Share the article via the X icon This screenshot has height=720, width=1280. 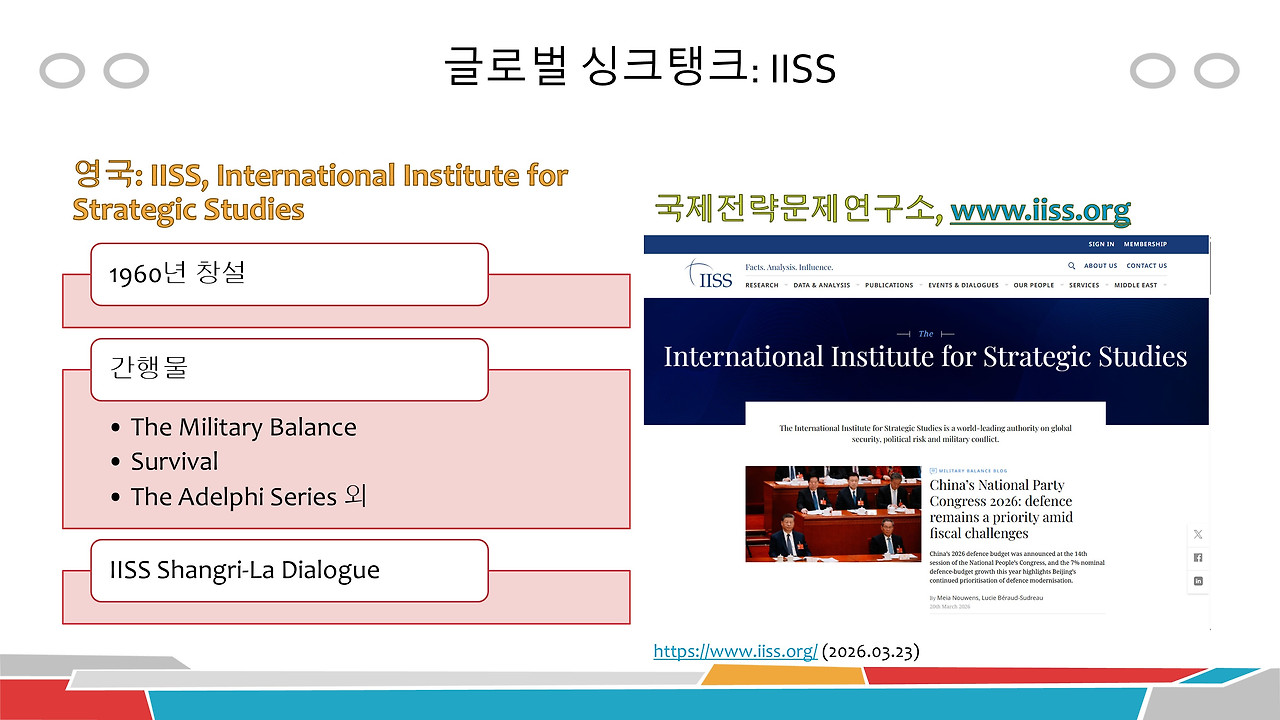1197,534
